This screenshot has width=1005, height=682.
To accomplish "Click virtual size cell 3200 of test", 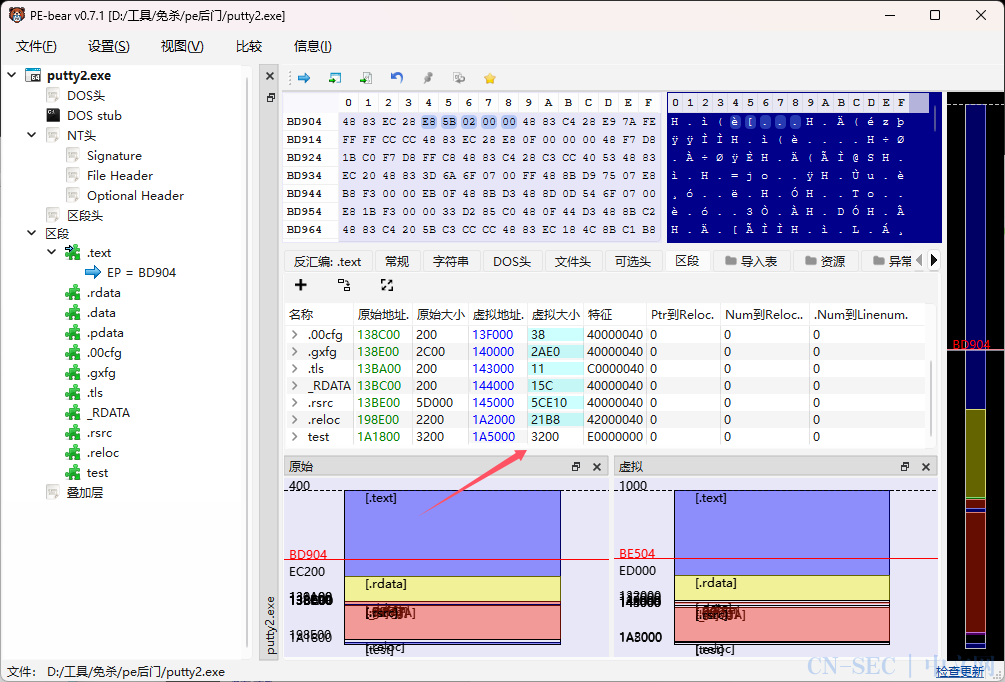I will coord(556,437).
